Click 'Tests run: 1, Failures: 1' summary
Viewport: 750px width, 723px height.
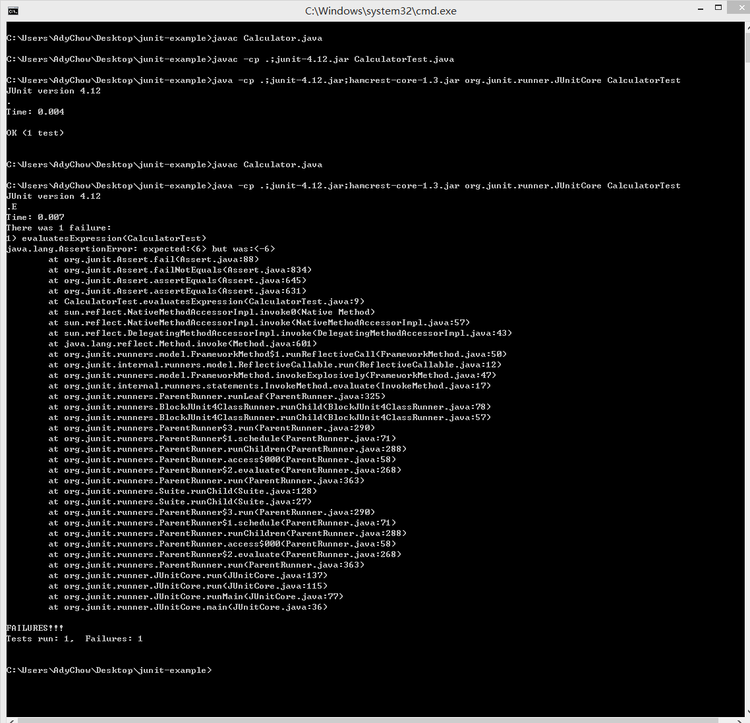click(74, 638)
